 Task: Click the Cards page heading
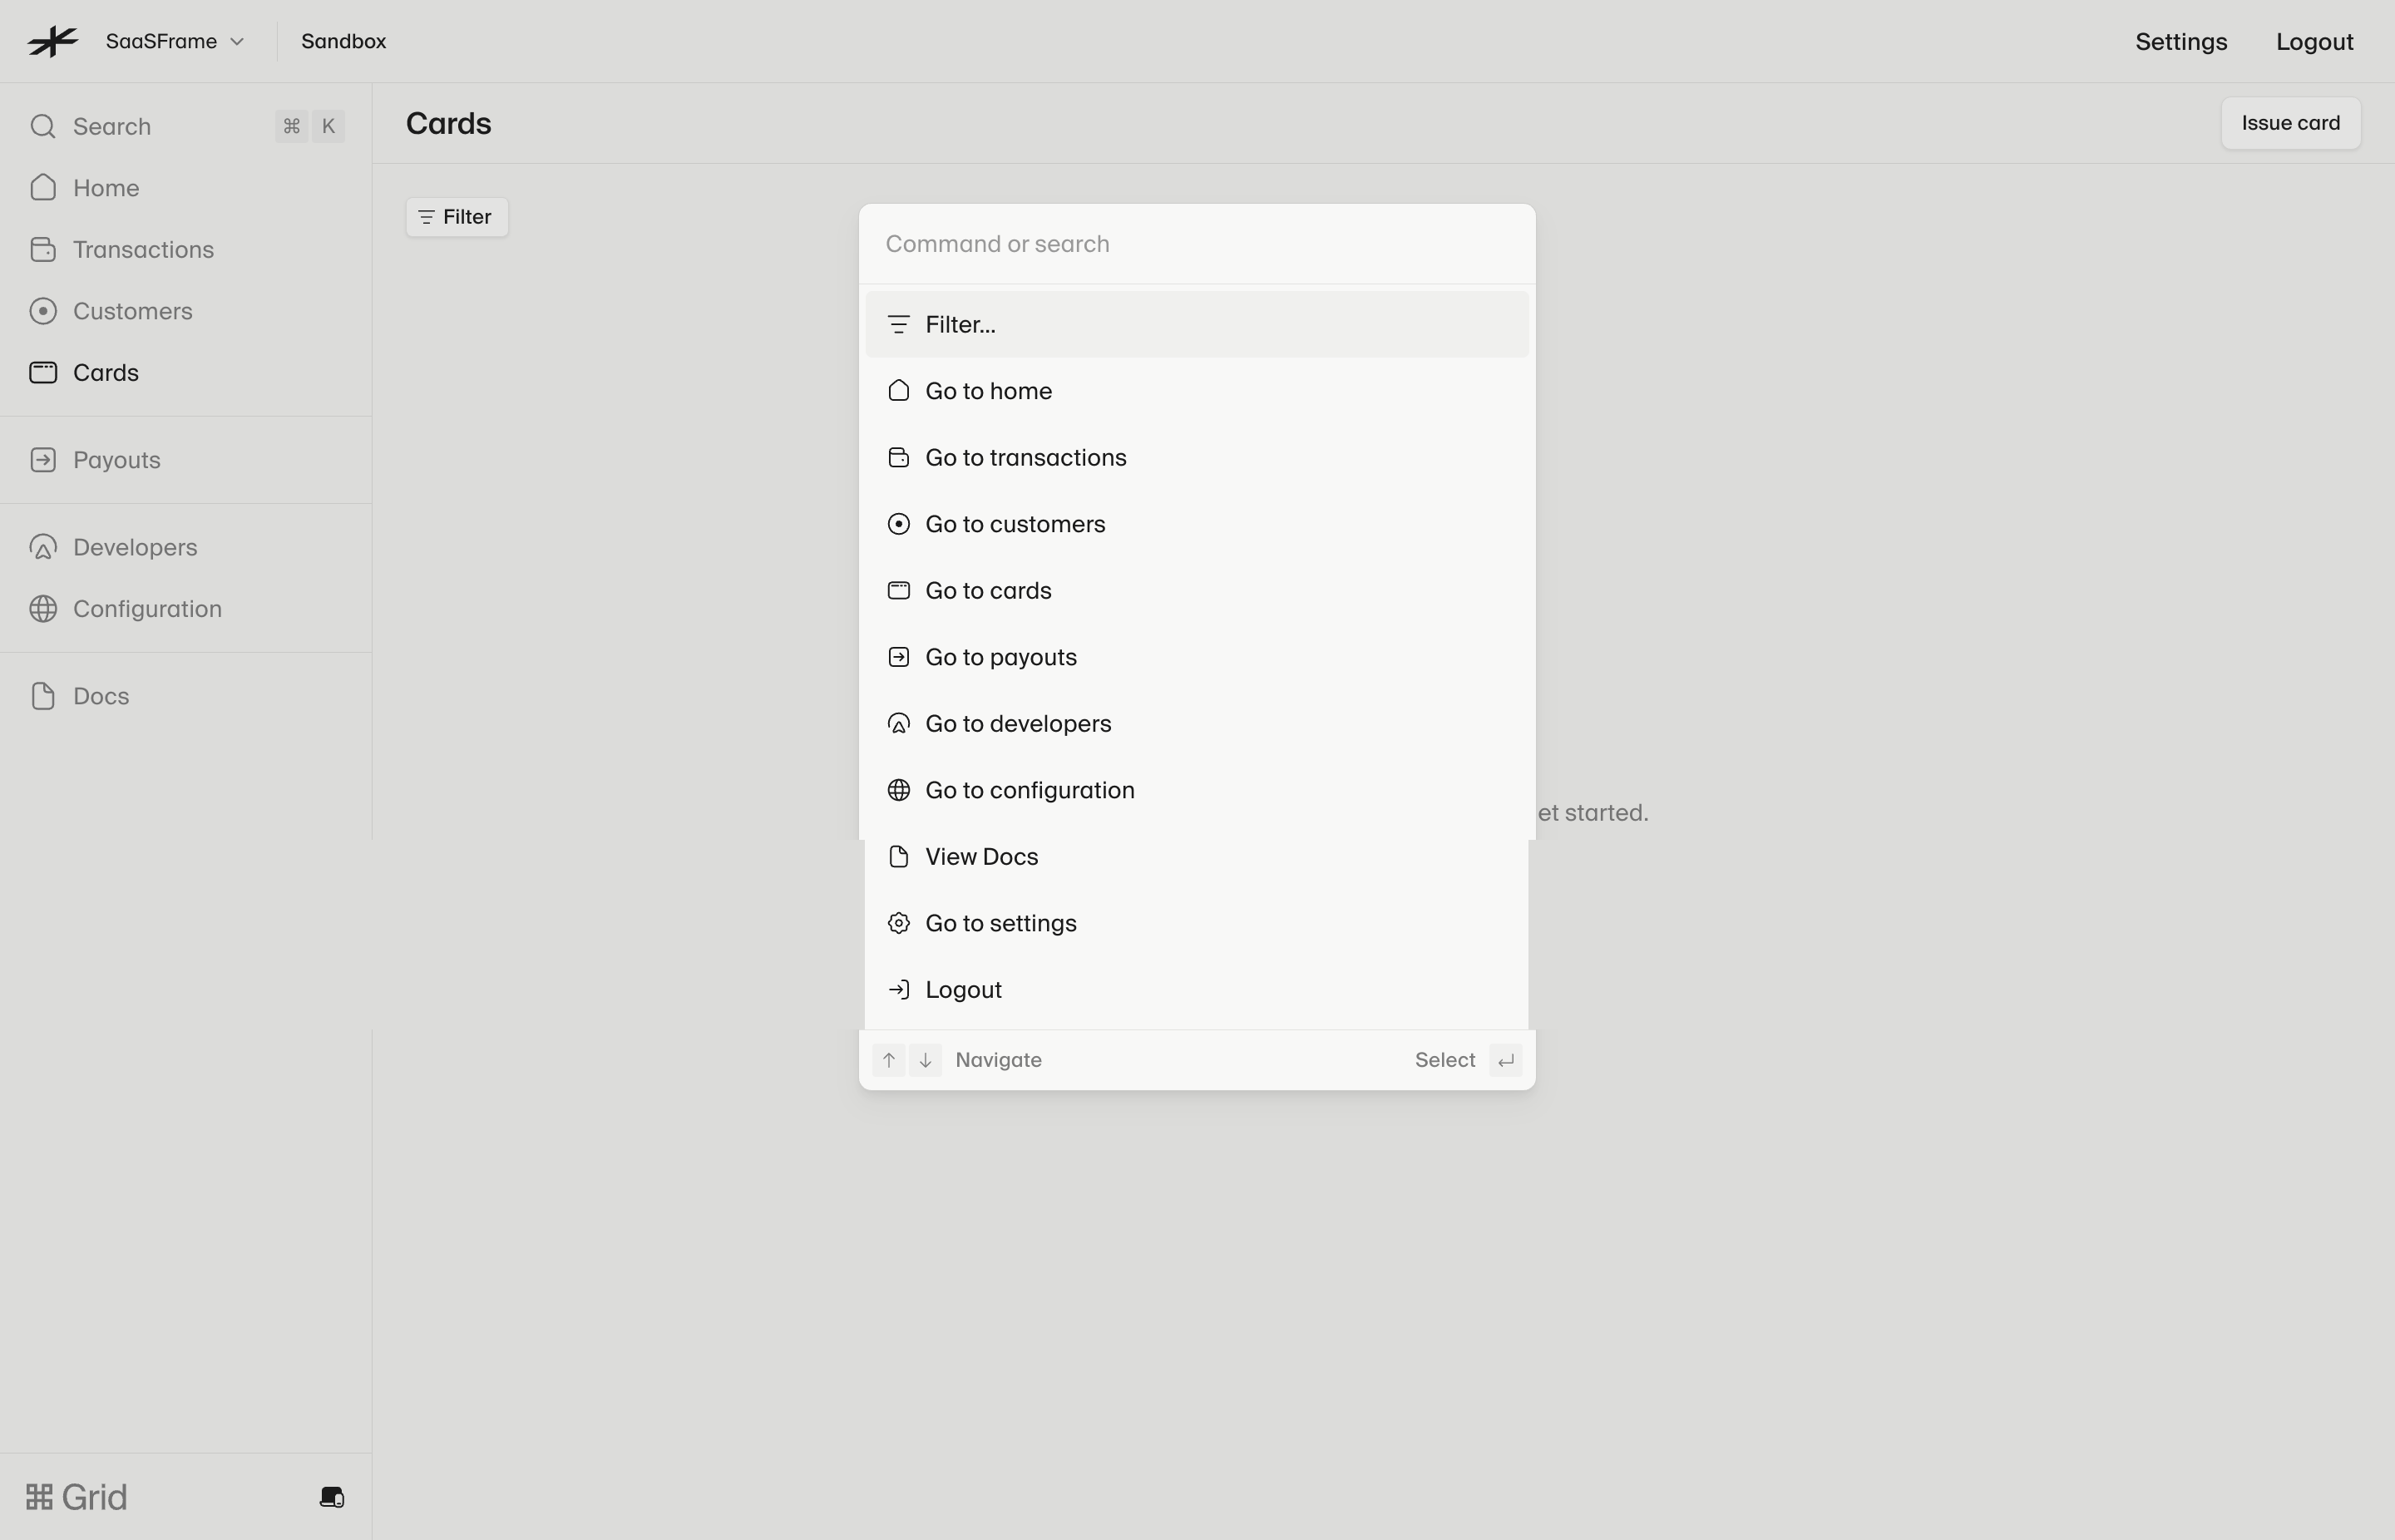coord(449,123)
